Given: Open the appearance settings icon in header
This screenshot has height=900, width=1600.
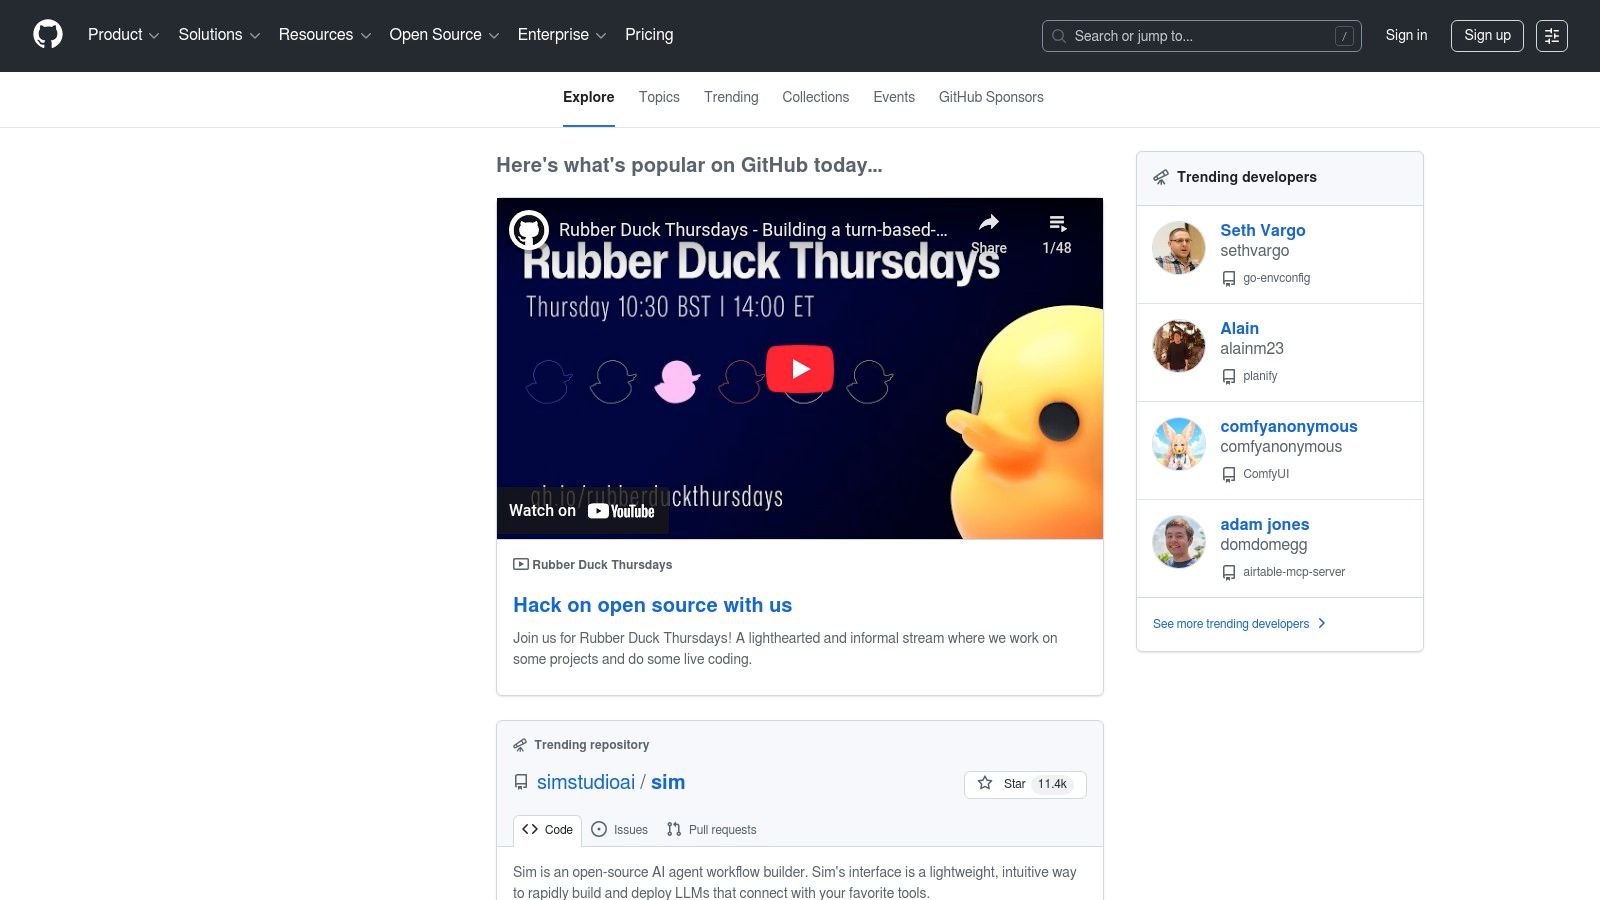Looking at the screenshot, I should click(1552, 36).
